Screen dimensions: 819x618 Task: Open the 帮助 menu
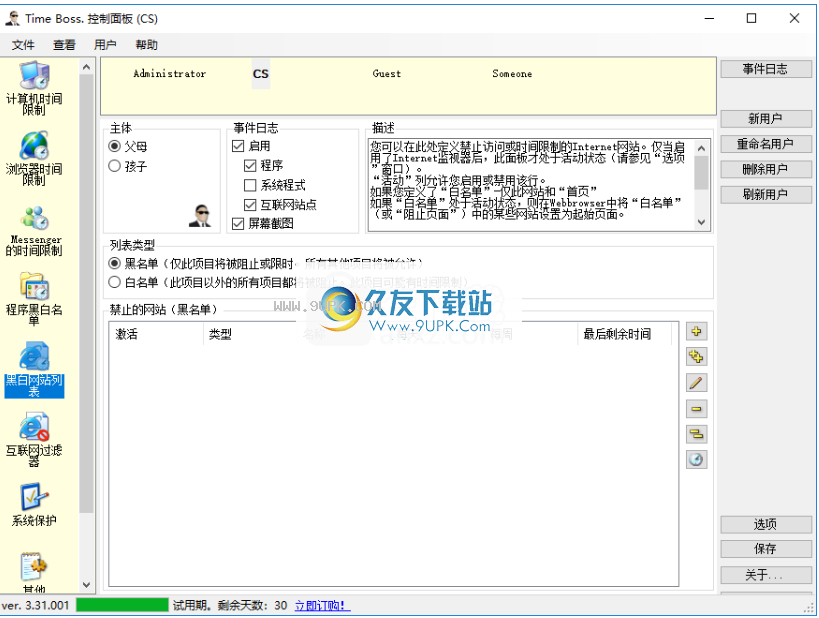[x=146, y=45]
